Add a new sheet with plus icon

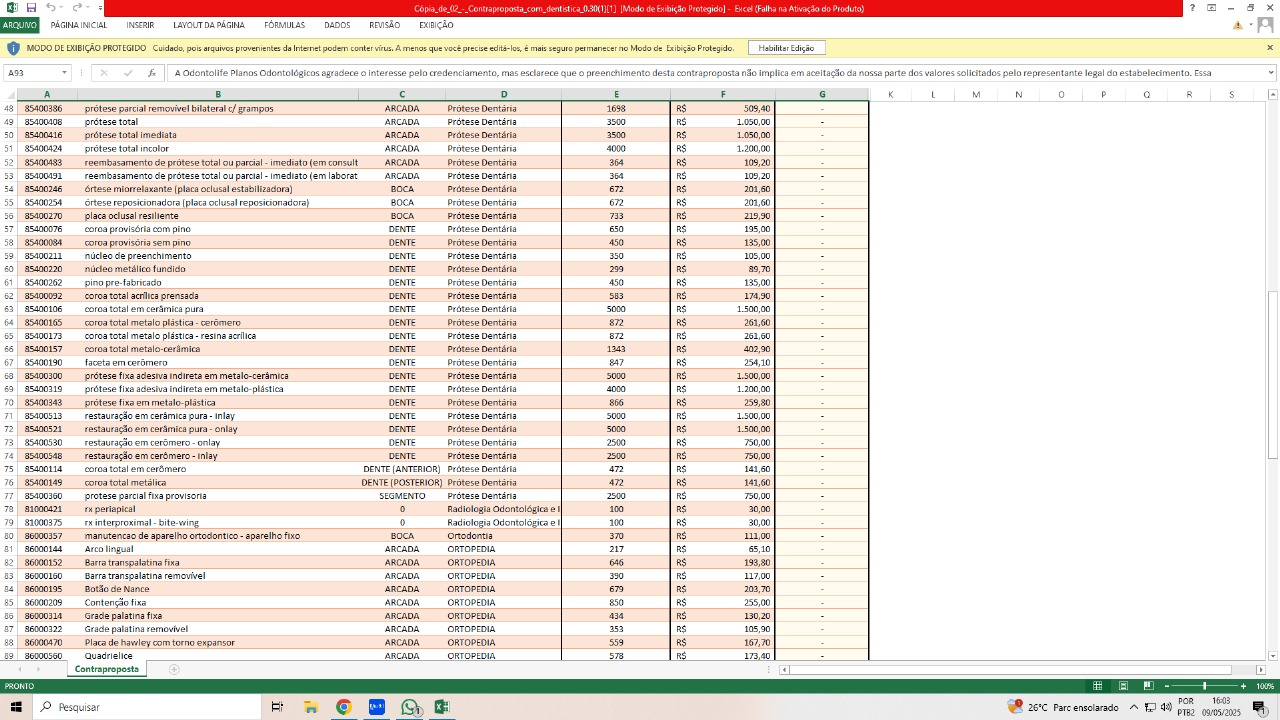(174, 669)
